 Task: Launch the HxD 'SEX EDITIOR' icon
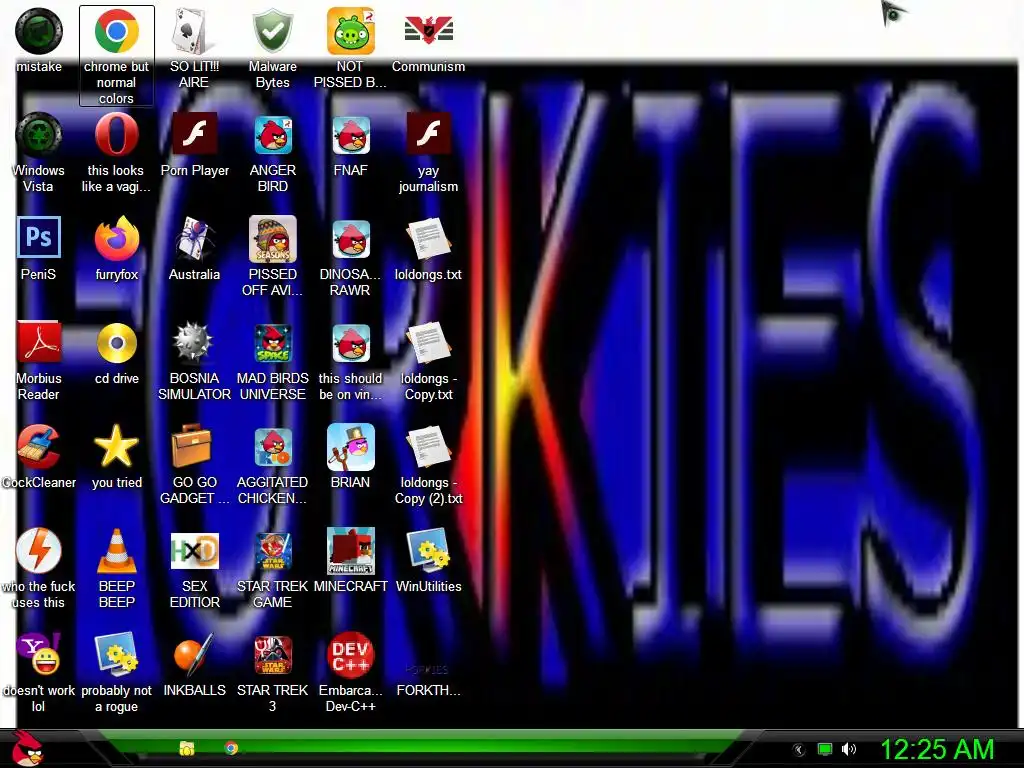[194, 551]
